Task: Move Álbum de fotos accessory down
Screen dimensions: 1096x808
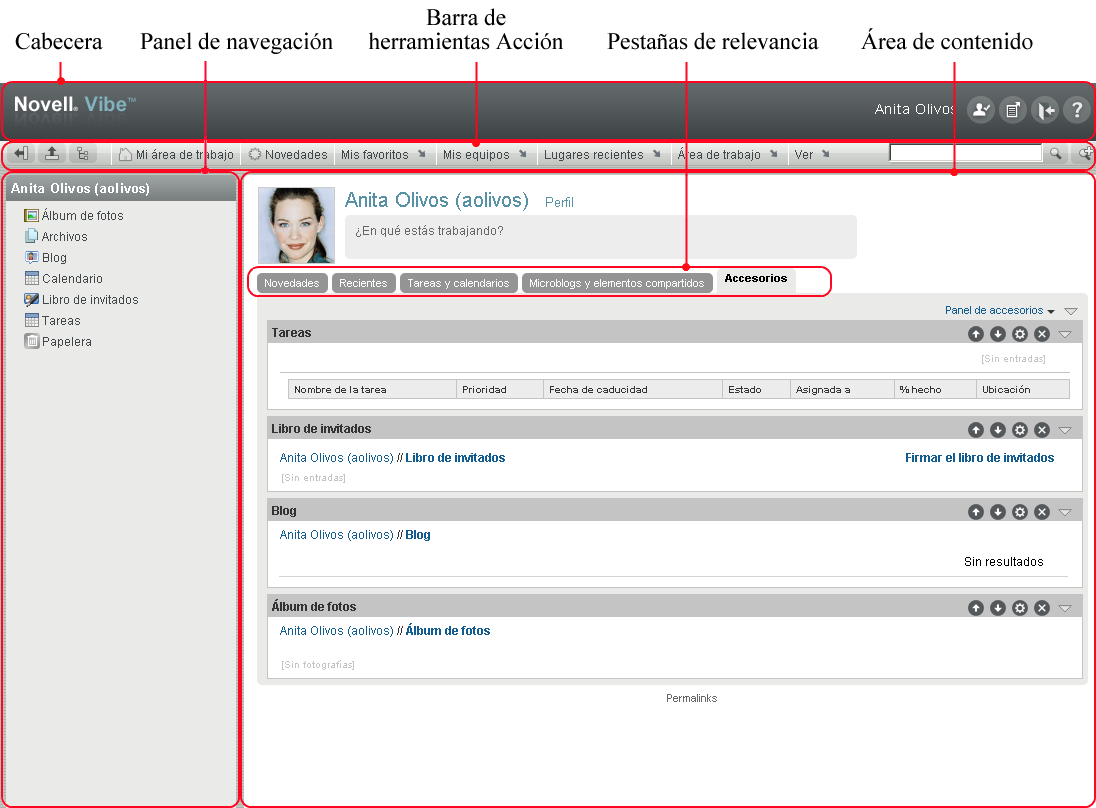Action: (998, 608)
